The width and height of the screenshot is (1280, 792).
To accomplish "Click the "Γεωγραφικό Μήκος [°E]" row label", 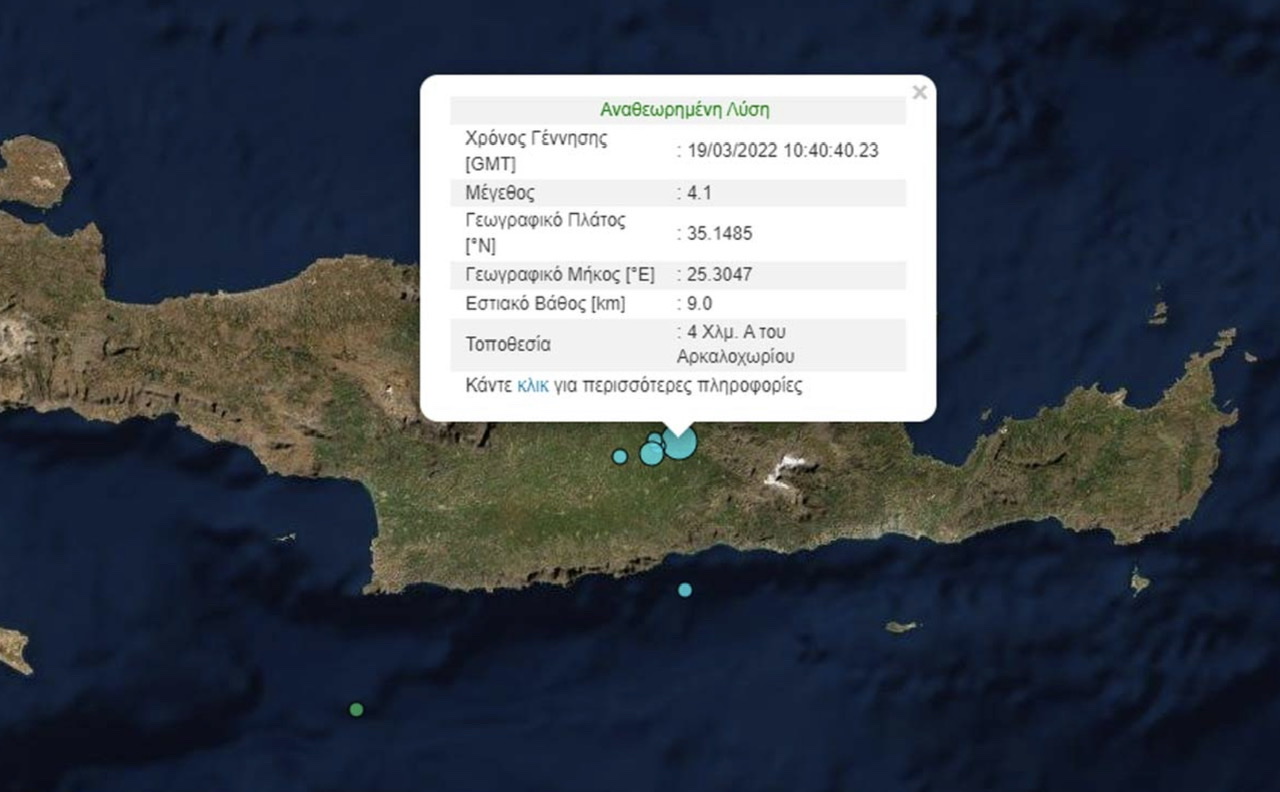I will tap(560, 274).
